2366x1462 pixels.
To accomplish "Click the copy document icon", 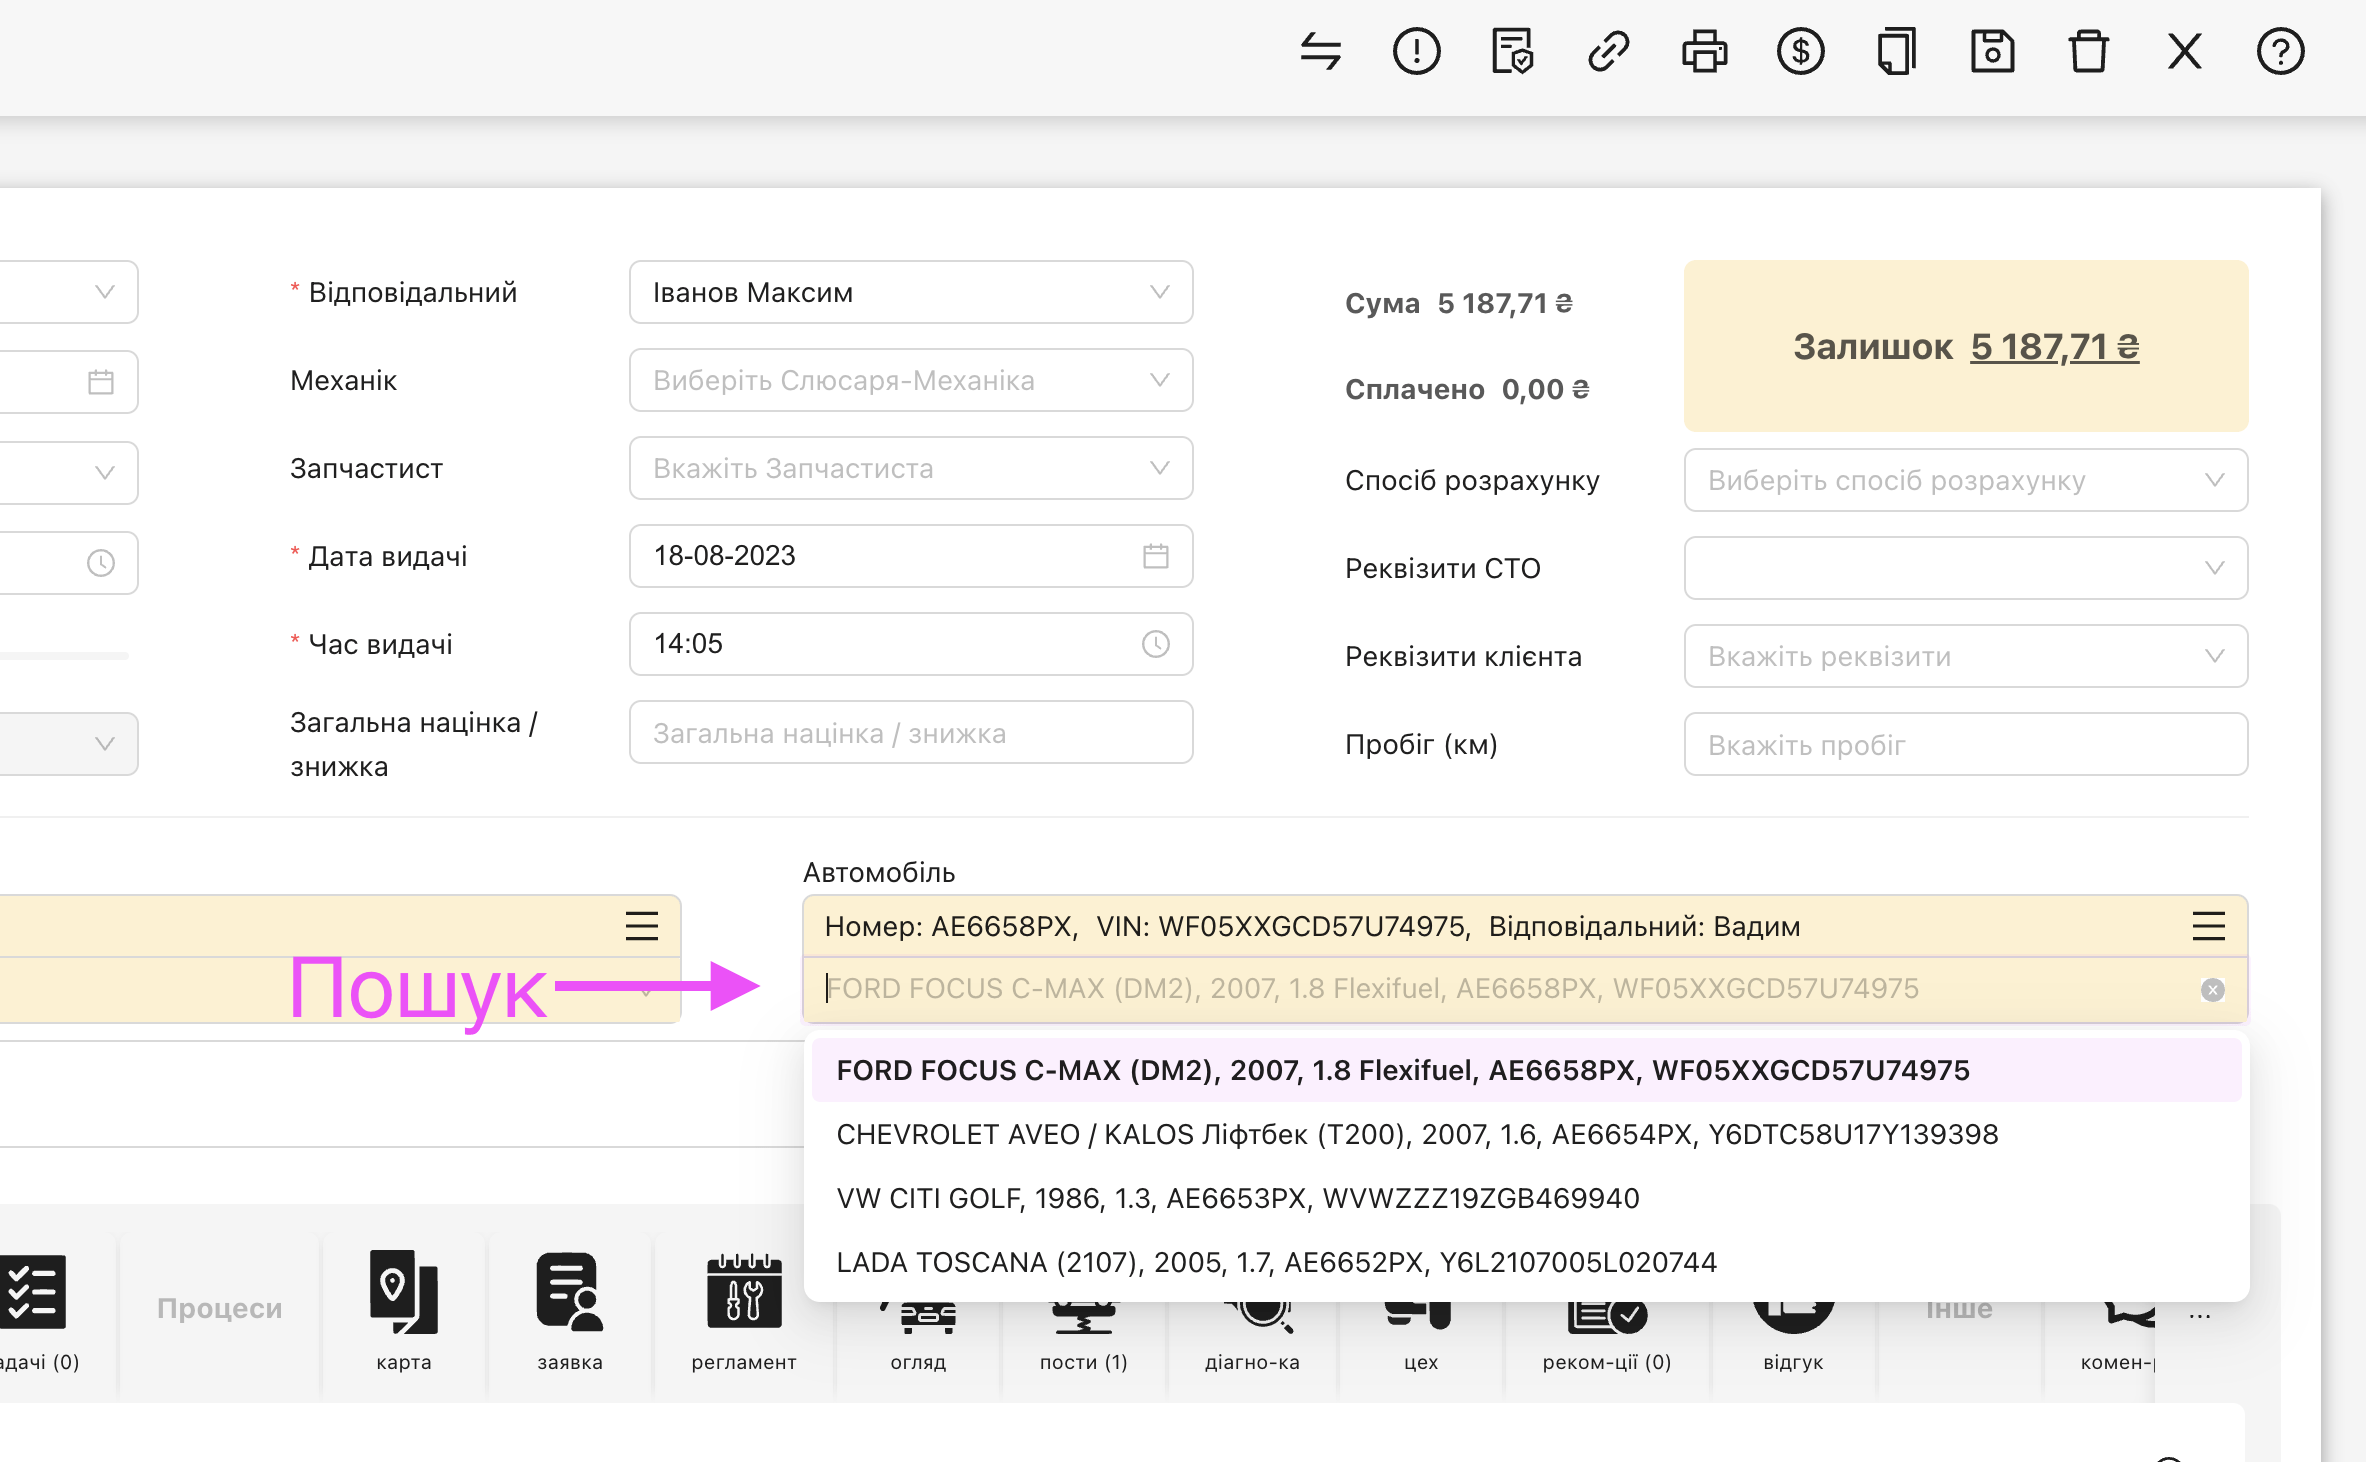I will pyautogui.click(x=1896, y=52).
